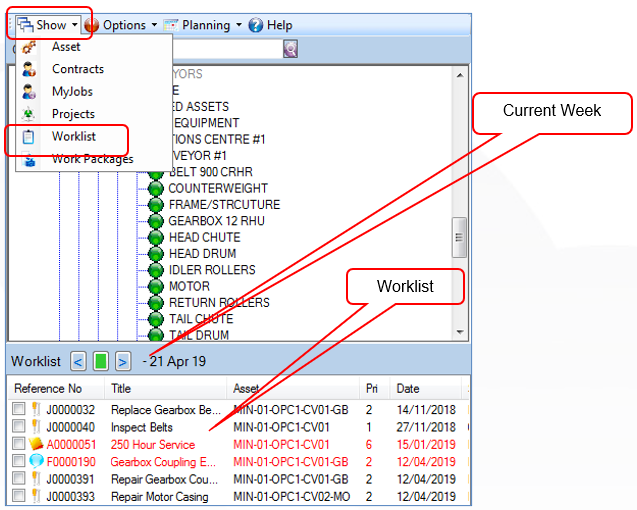This screenshot has width=637, height=510.
Task: Go to previous week in Worklist
Action: [78, 361]
